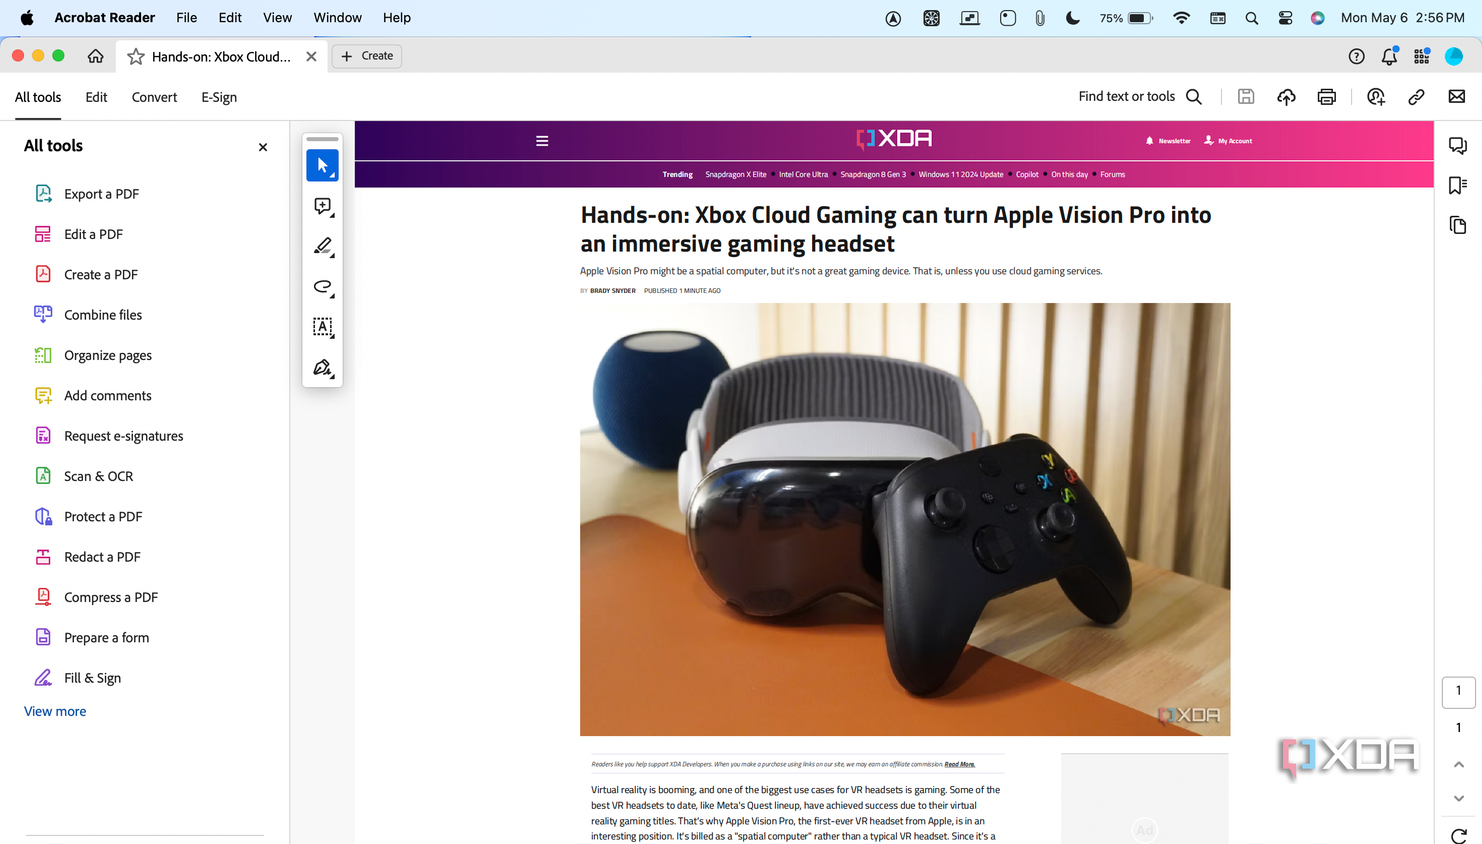The image size is (1482, 844).
Task: Open the comments panel icon on right rail
Action: (x=1458, y=146)
